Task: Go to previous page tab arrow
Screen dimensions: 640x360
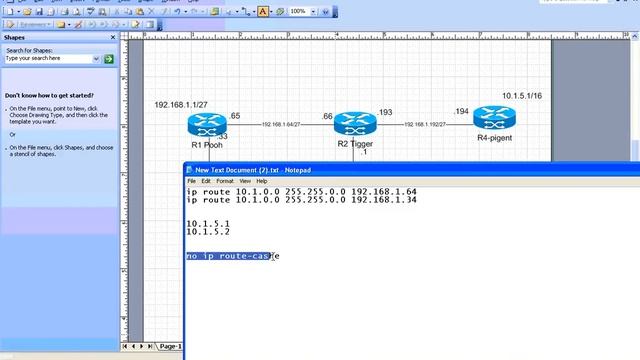Action: coord(133,346)
